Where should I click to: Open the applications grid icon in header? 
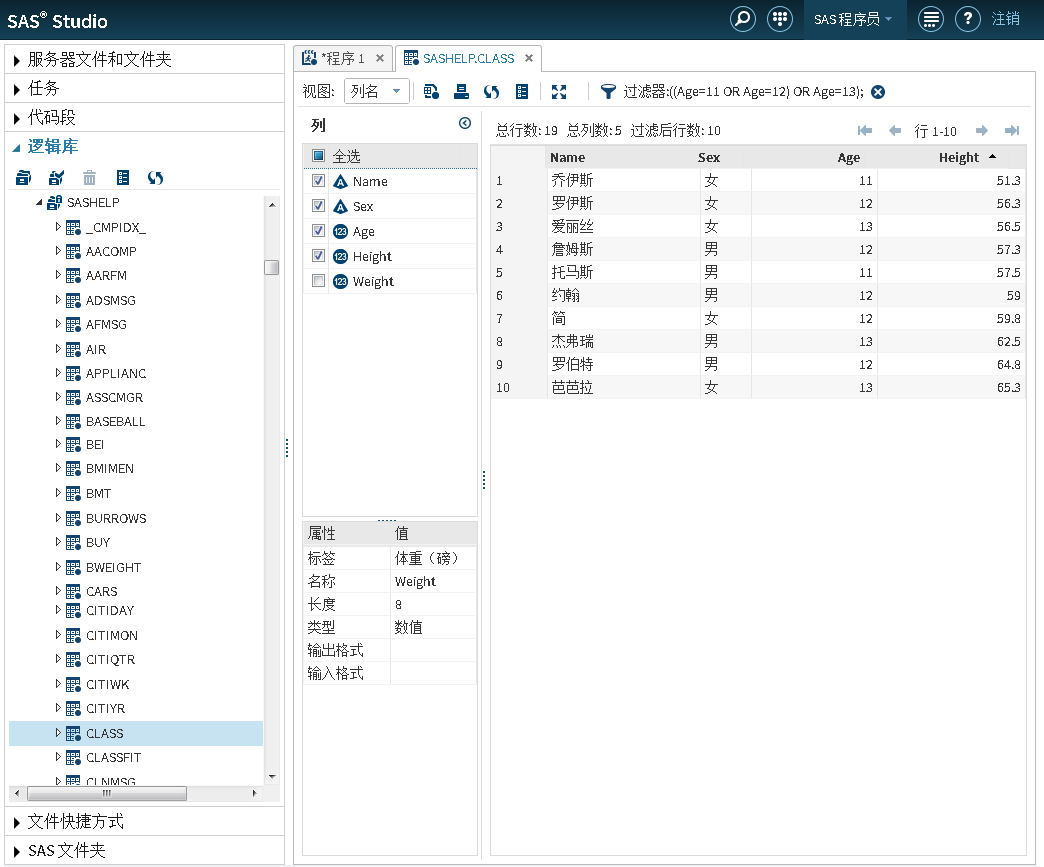pos(779,20)
